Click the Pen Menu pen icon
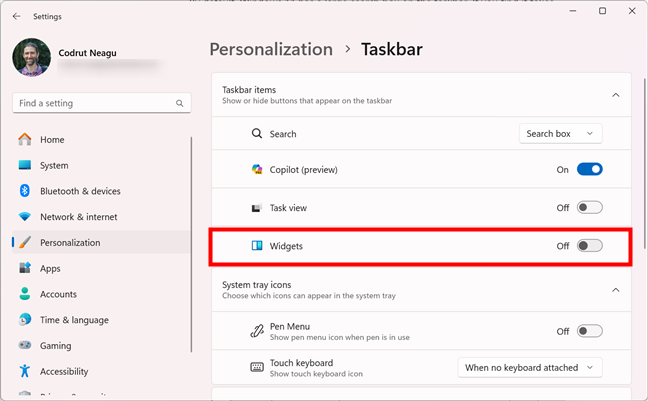This screenshot has width=648, height=401. [257, 331]
